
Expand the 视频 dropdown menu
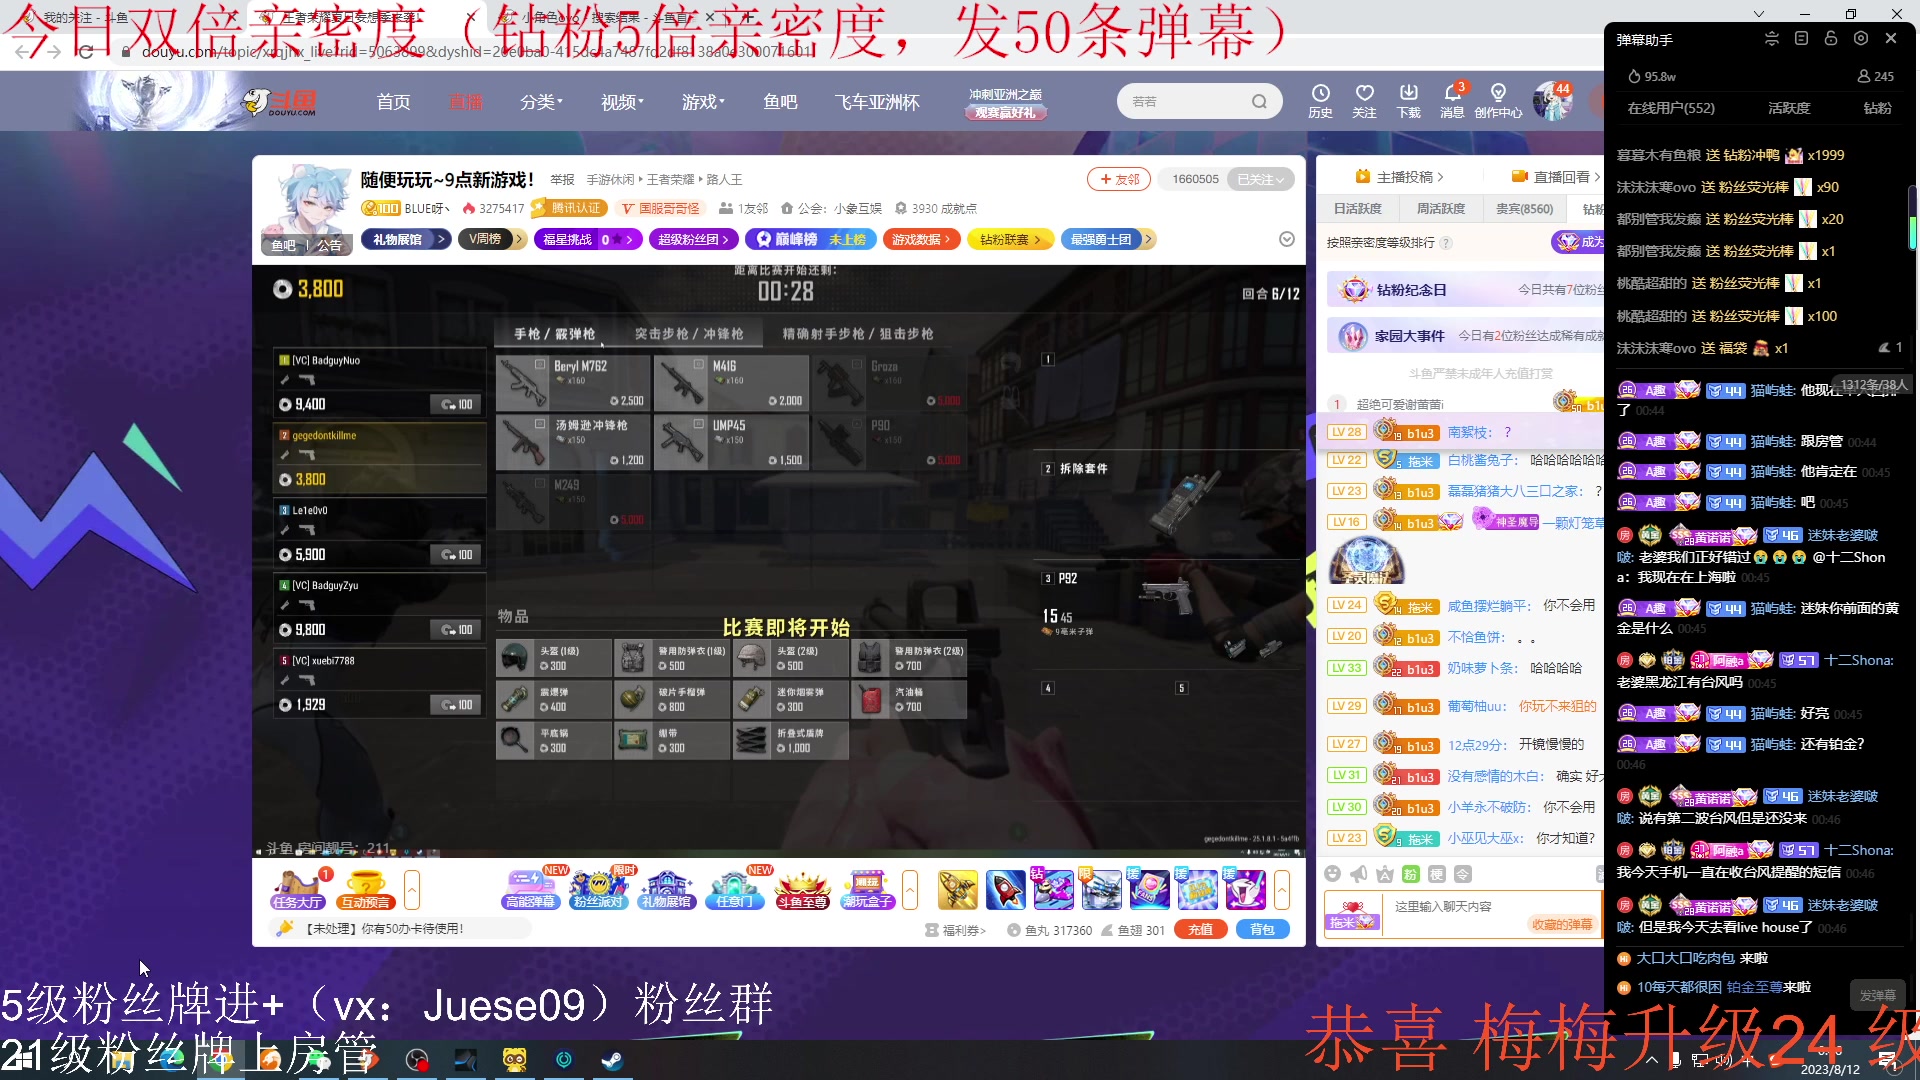point(620,101)
